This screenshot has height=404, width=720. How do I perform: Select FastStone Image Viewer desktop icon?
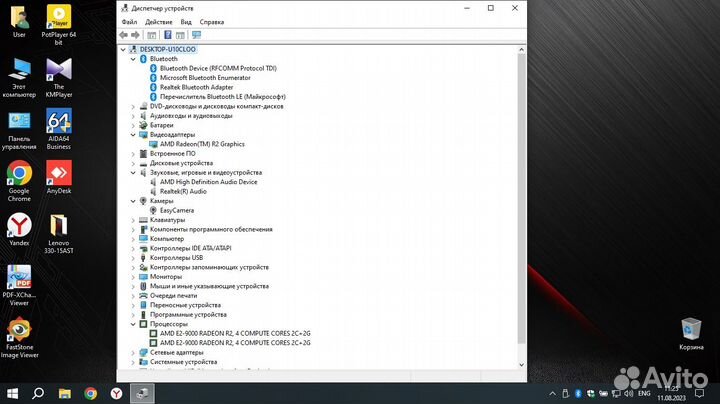click(x=19, y=337)
